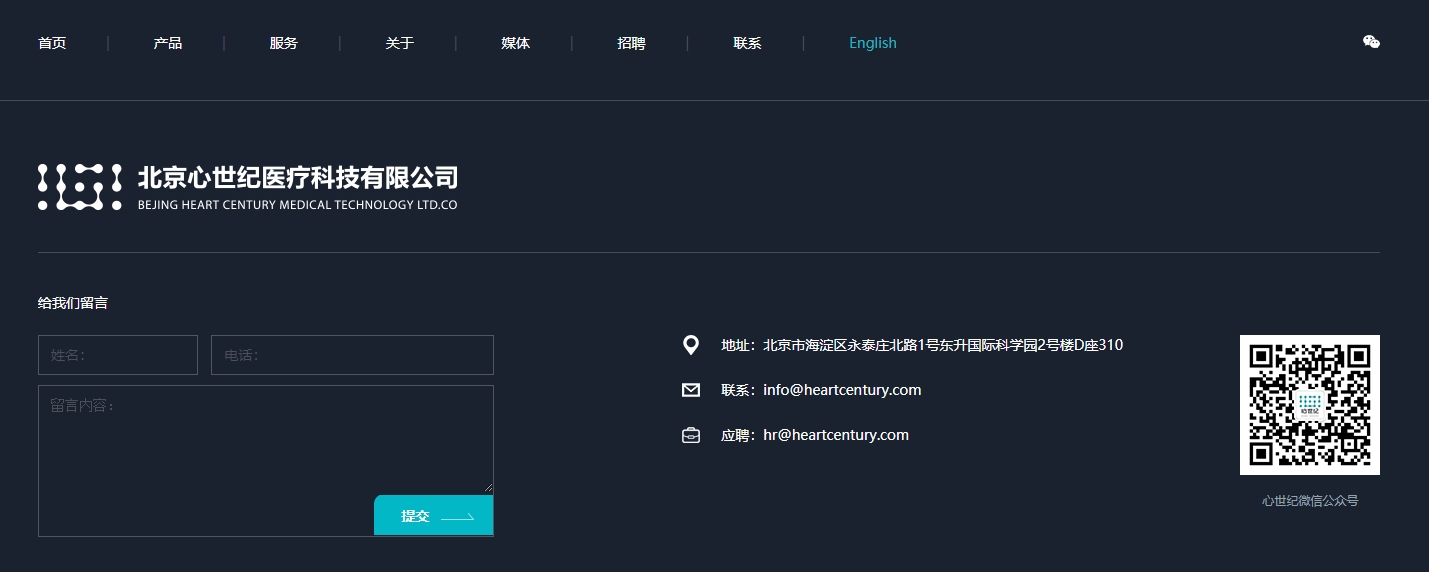Navigate to the 招聘 careers page
1429x572 pixels.
coord(632,43)
